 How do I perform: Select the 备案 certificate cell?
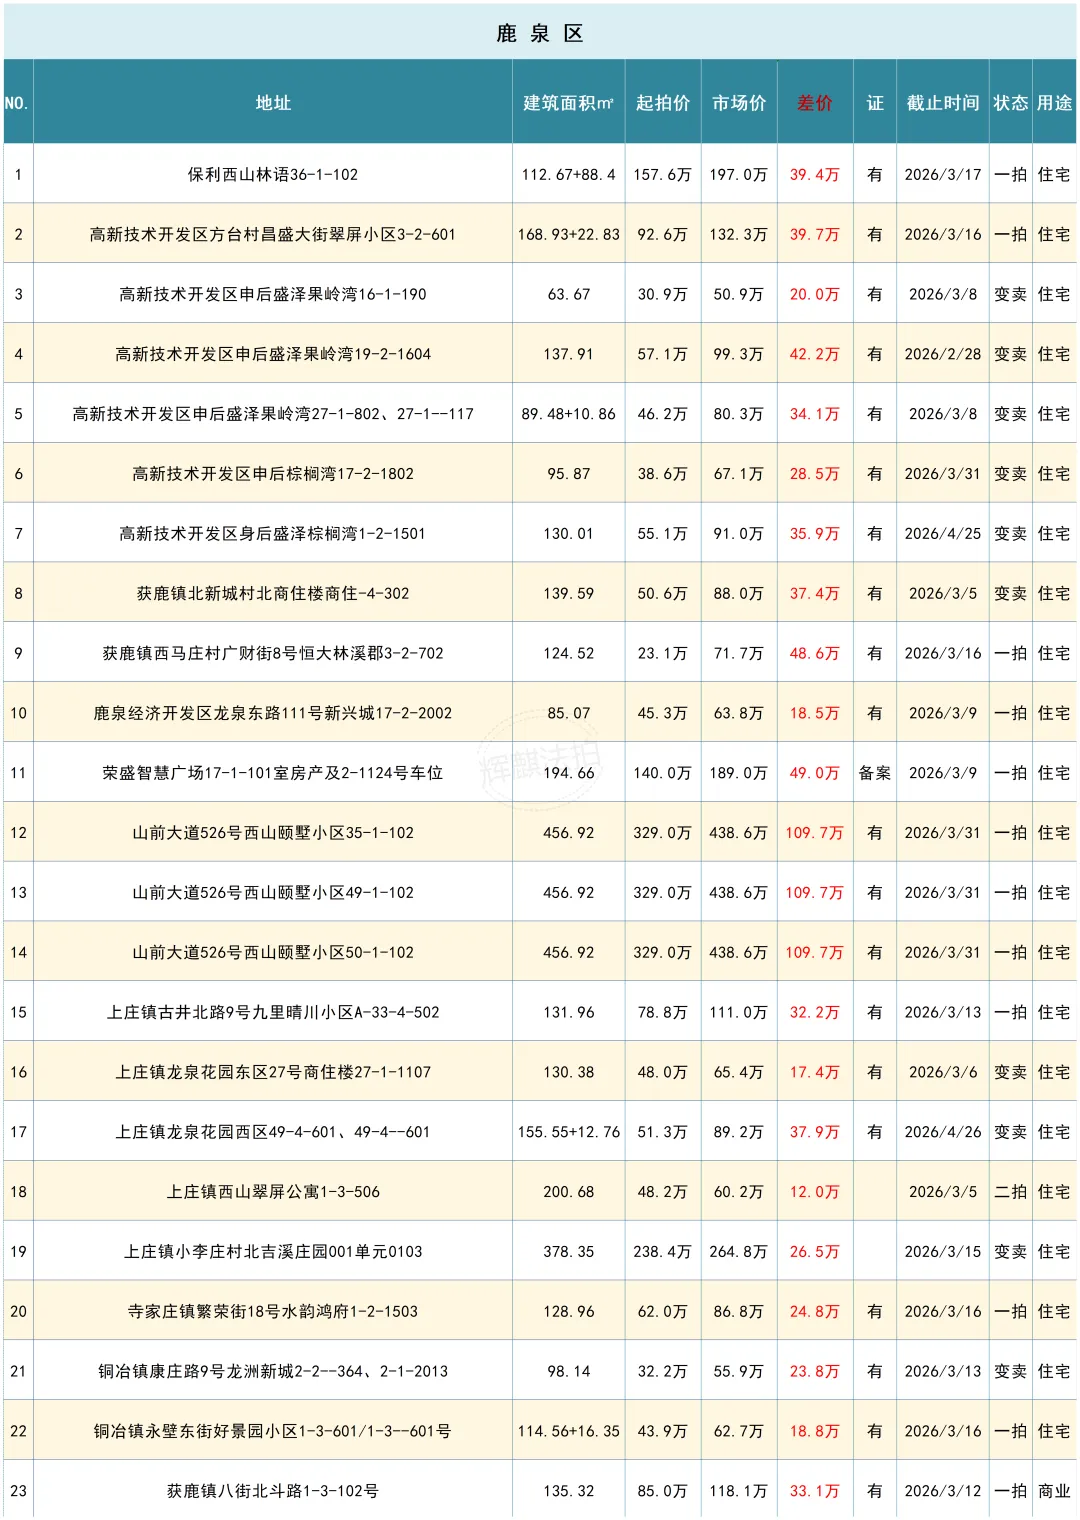875,773
